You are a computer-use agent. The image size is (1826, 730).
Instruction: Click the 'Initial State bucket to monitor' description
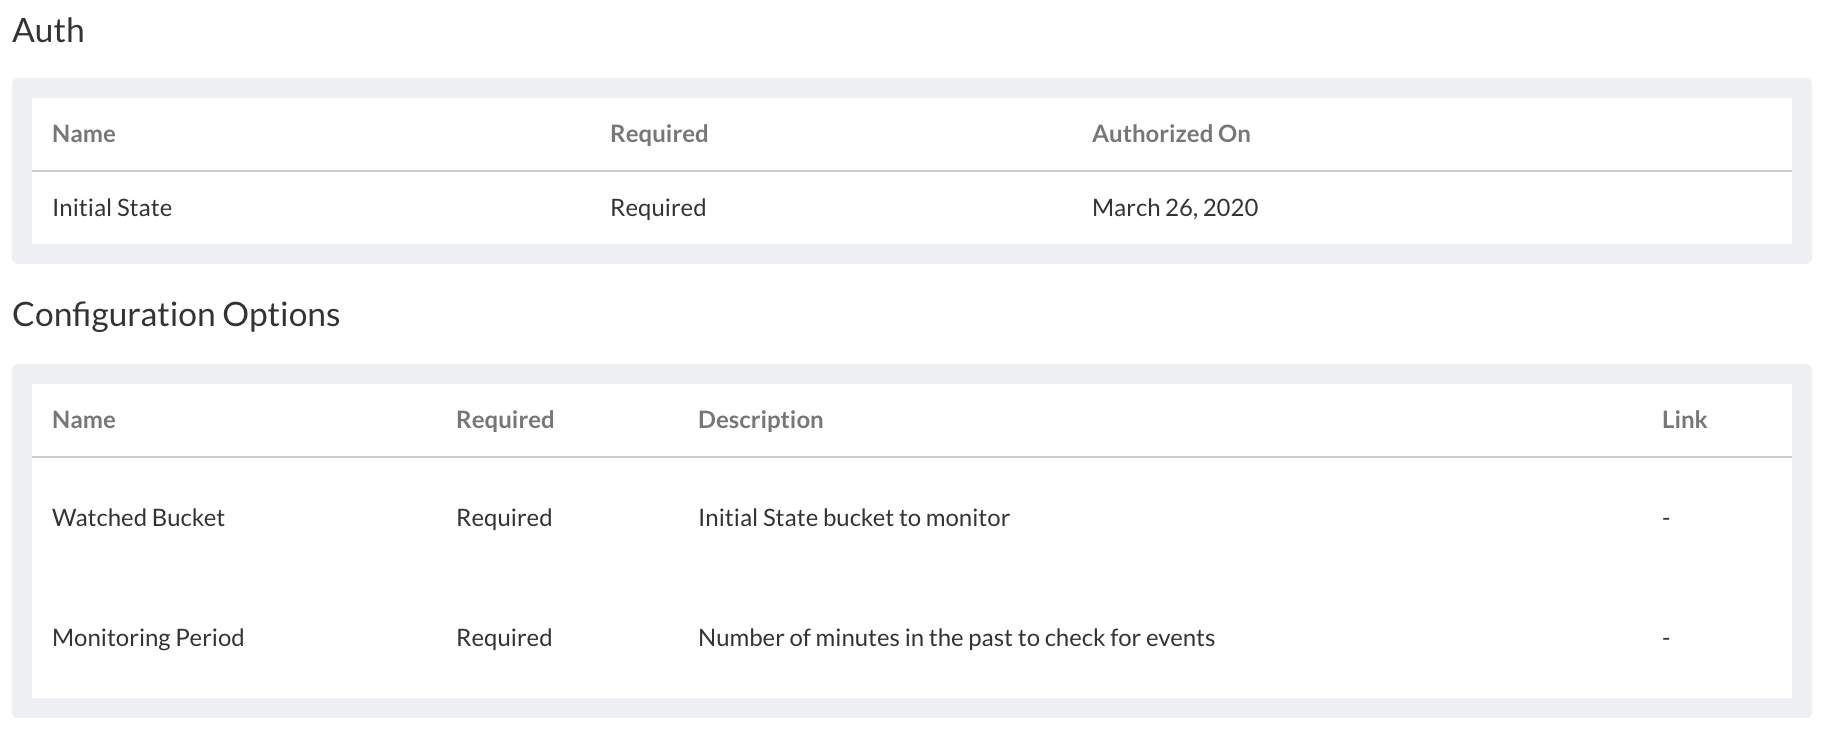[854, 518]
